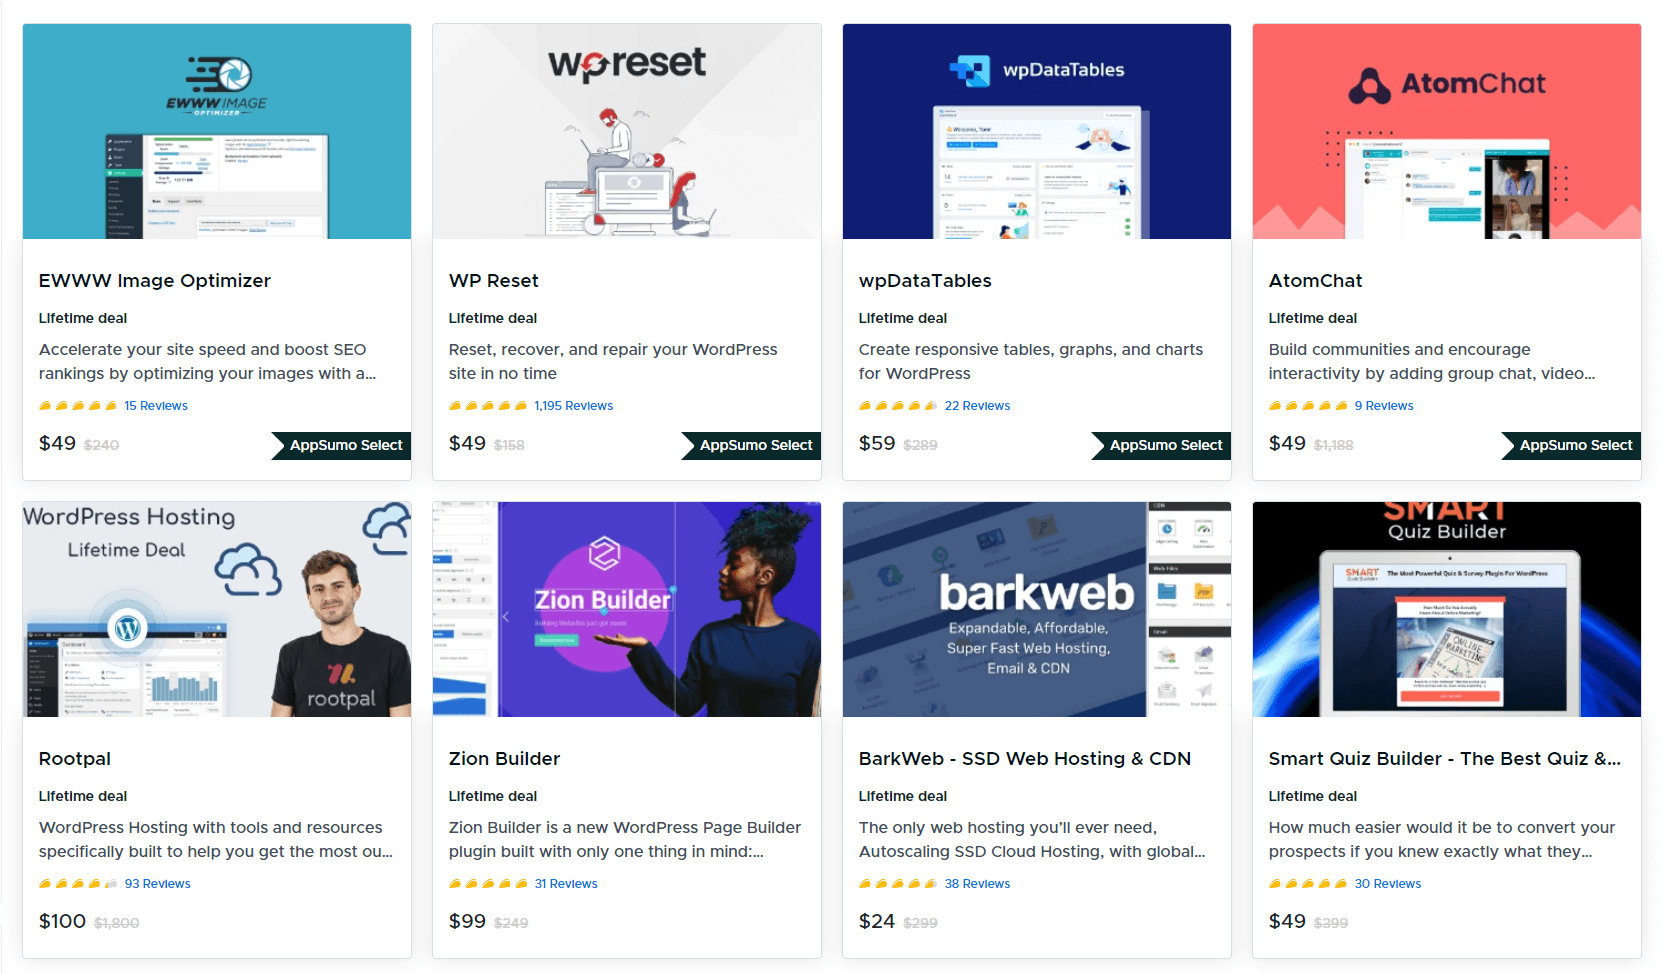Click the AtomChat banner image
The image size is (1662, 974).
point(1447,131)
